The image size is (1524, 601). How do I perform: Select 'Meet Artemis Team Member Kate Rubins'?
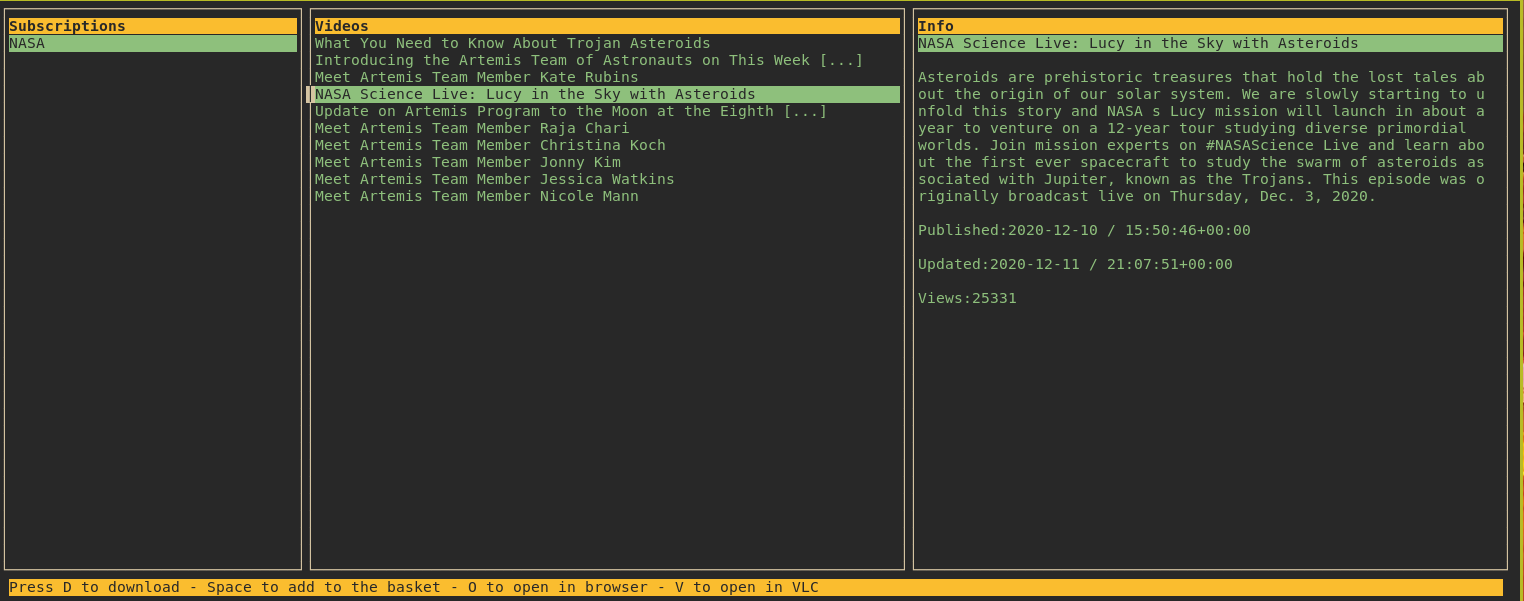476,78
